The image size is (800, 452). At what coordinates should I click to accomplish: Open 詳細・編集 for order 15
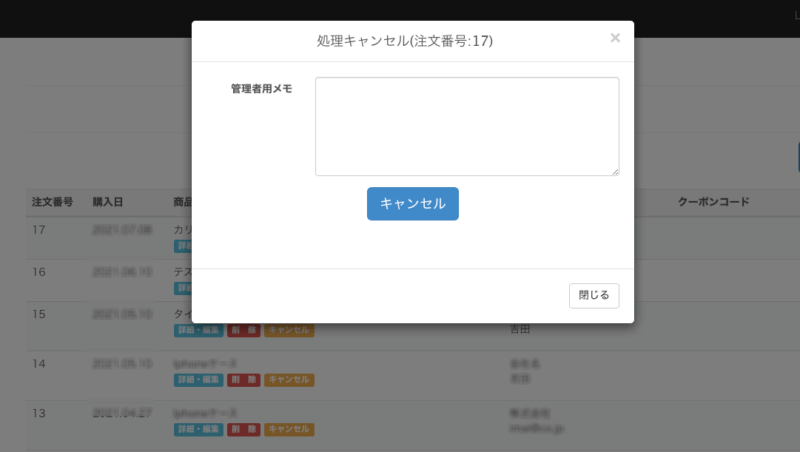[198, 330]
